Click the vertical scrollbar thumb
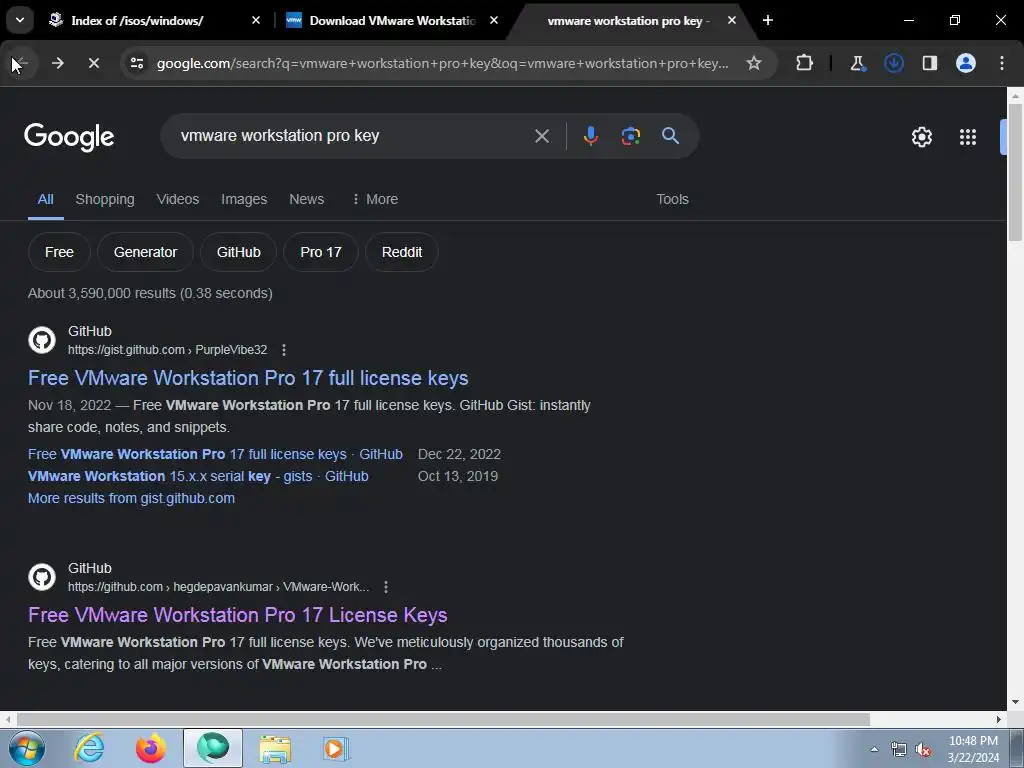The image size is (1024, 768). [1015, 172]
